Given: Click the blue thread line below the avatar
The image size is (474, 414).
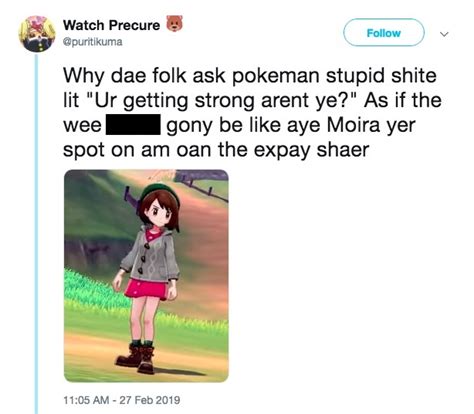Looking at the screenshot, I should tap(37, 233).
